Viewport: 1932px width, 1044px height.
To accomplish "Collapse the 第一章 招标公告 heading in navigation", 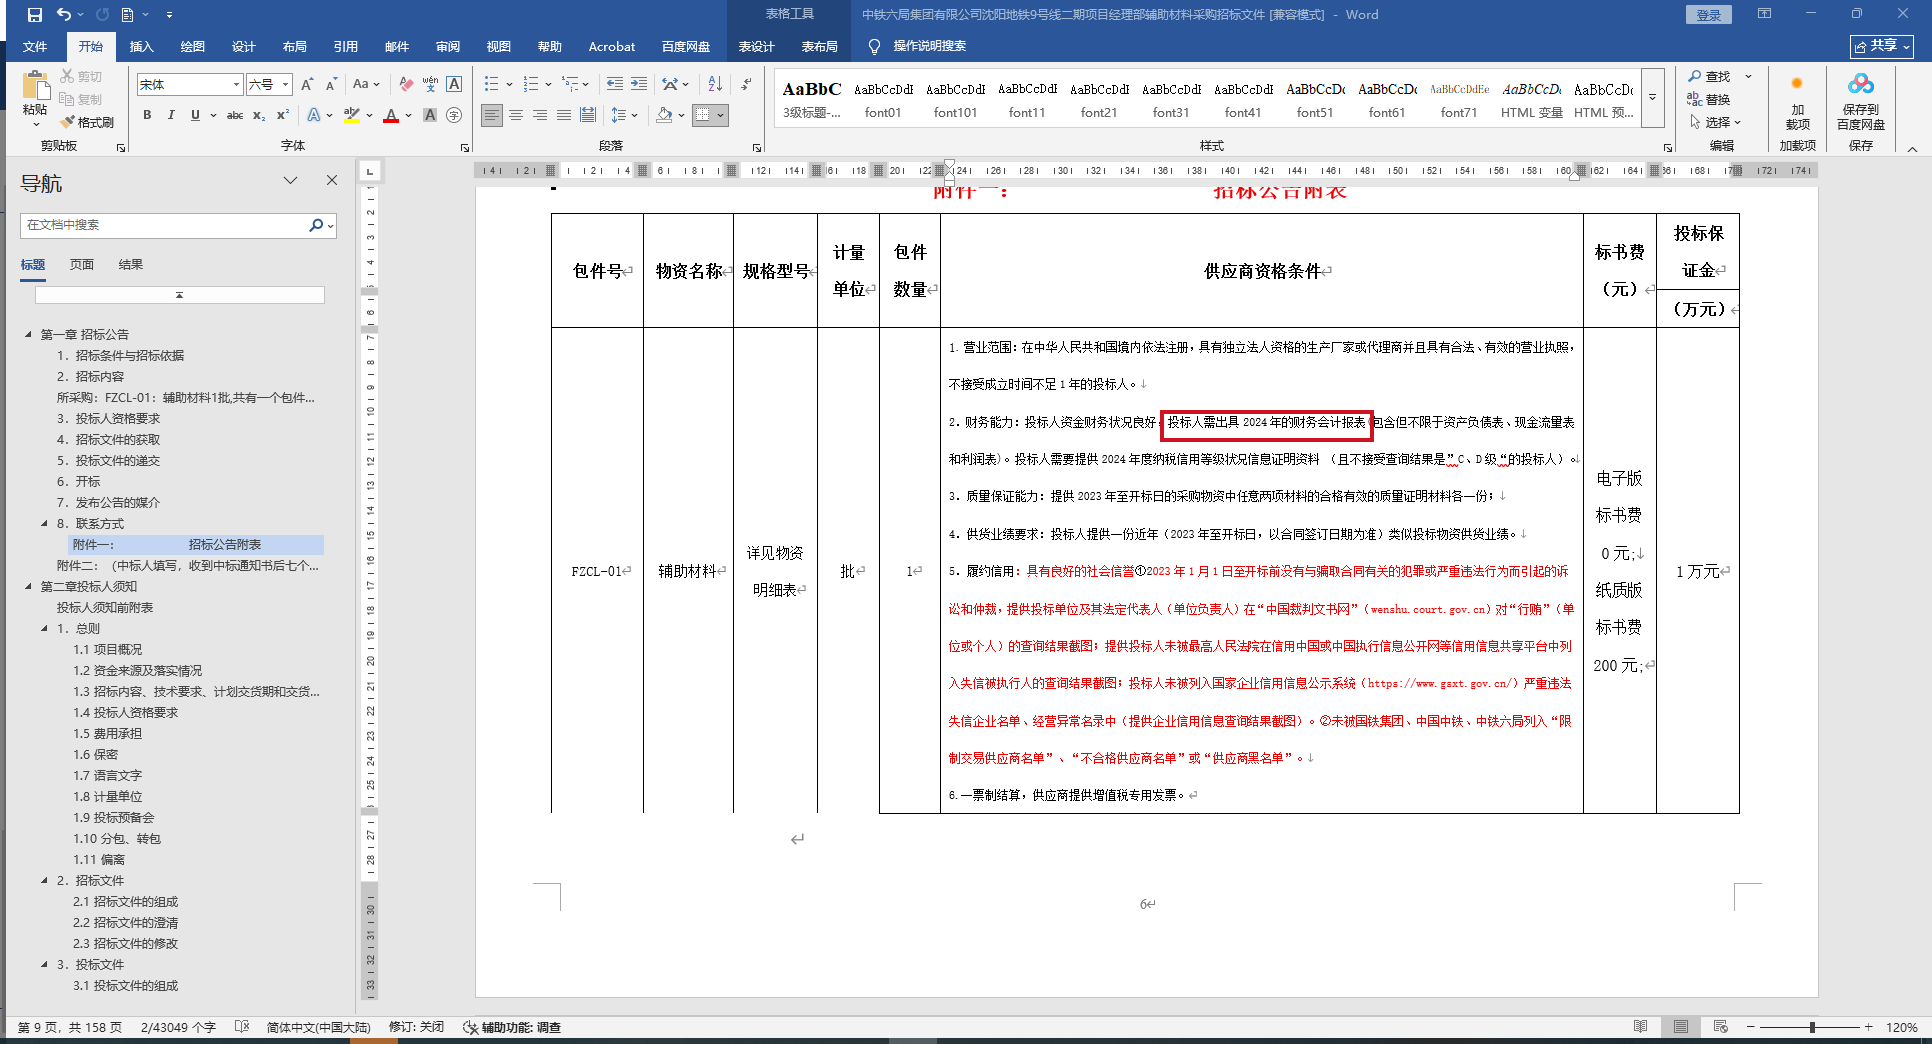I will tap(28, 335).
